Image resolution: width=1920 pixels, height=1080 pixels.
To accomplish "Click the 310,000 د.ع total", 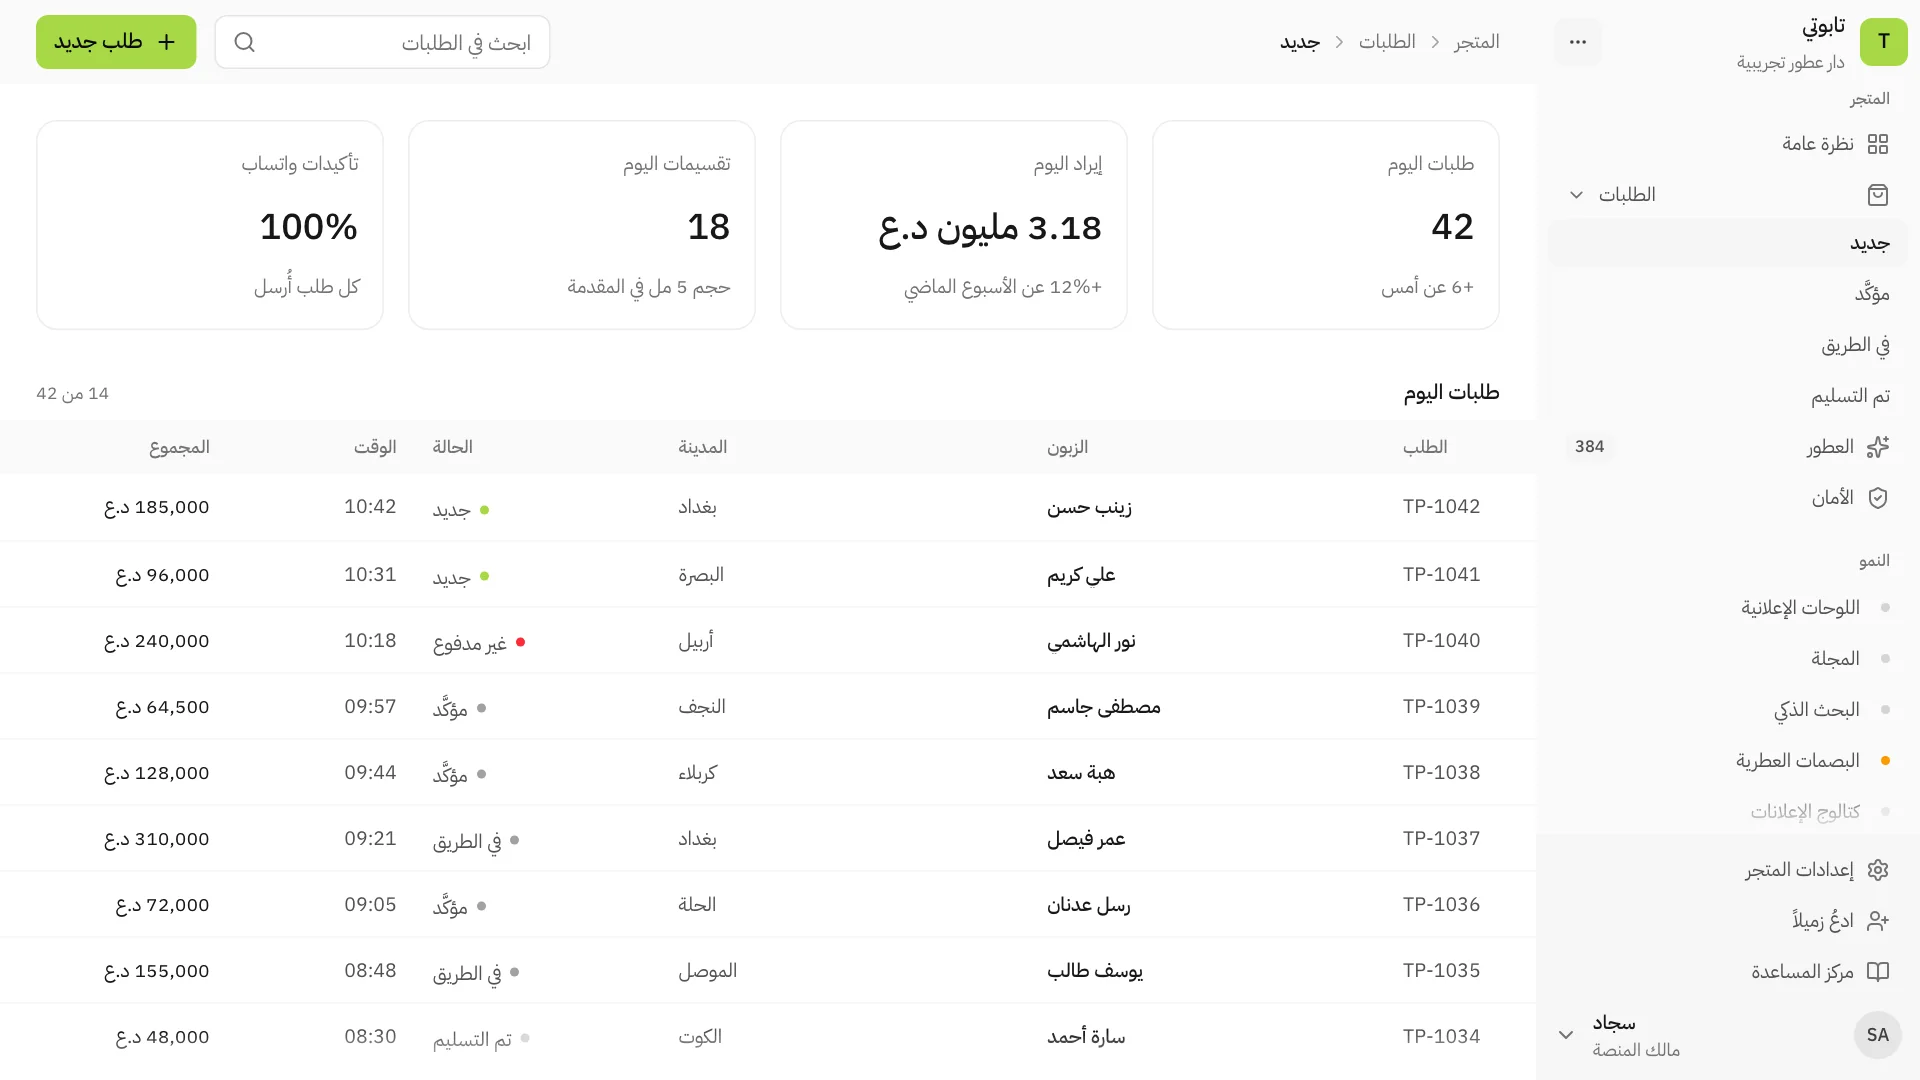I will click(156, 839).
